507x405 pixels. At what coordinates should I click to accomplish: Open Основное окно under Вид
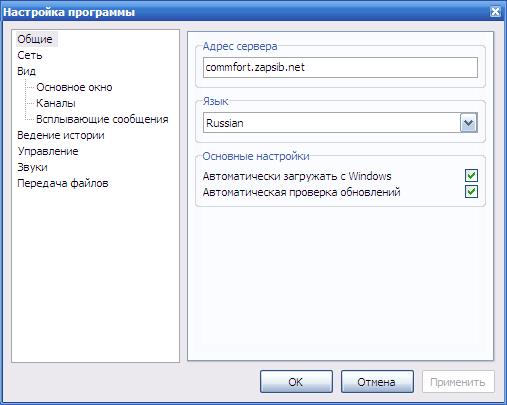point(74,87)
